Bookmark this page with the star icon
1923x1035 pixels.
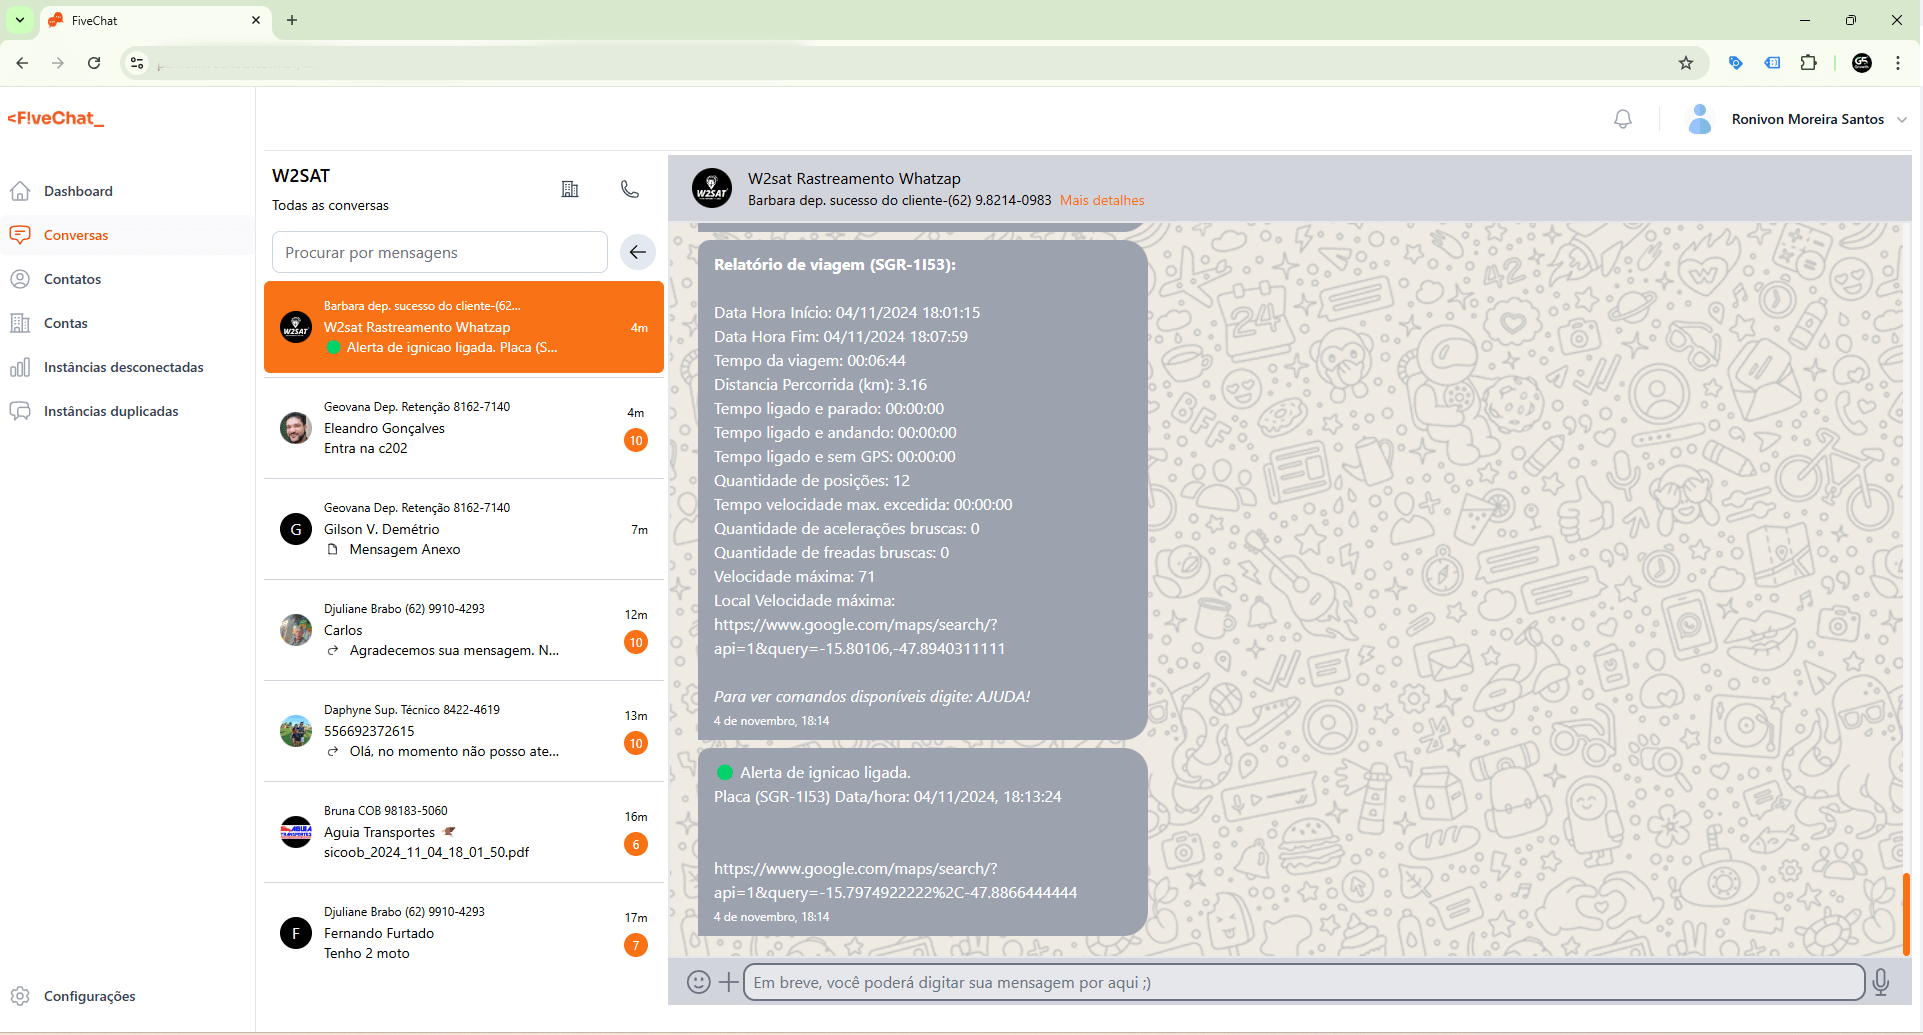1686,63
